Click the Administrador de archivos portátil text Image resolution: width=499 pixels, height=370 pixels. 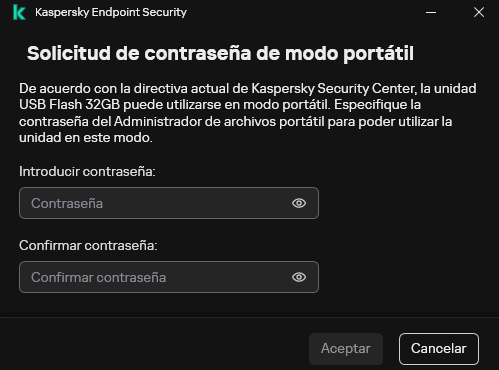pyautogui.click(x=219, y=121)
